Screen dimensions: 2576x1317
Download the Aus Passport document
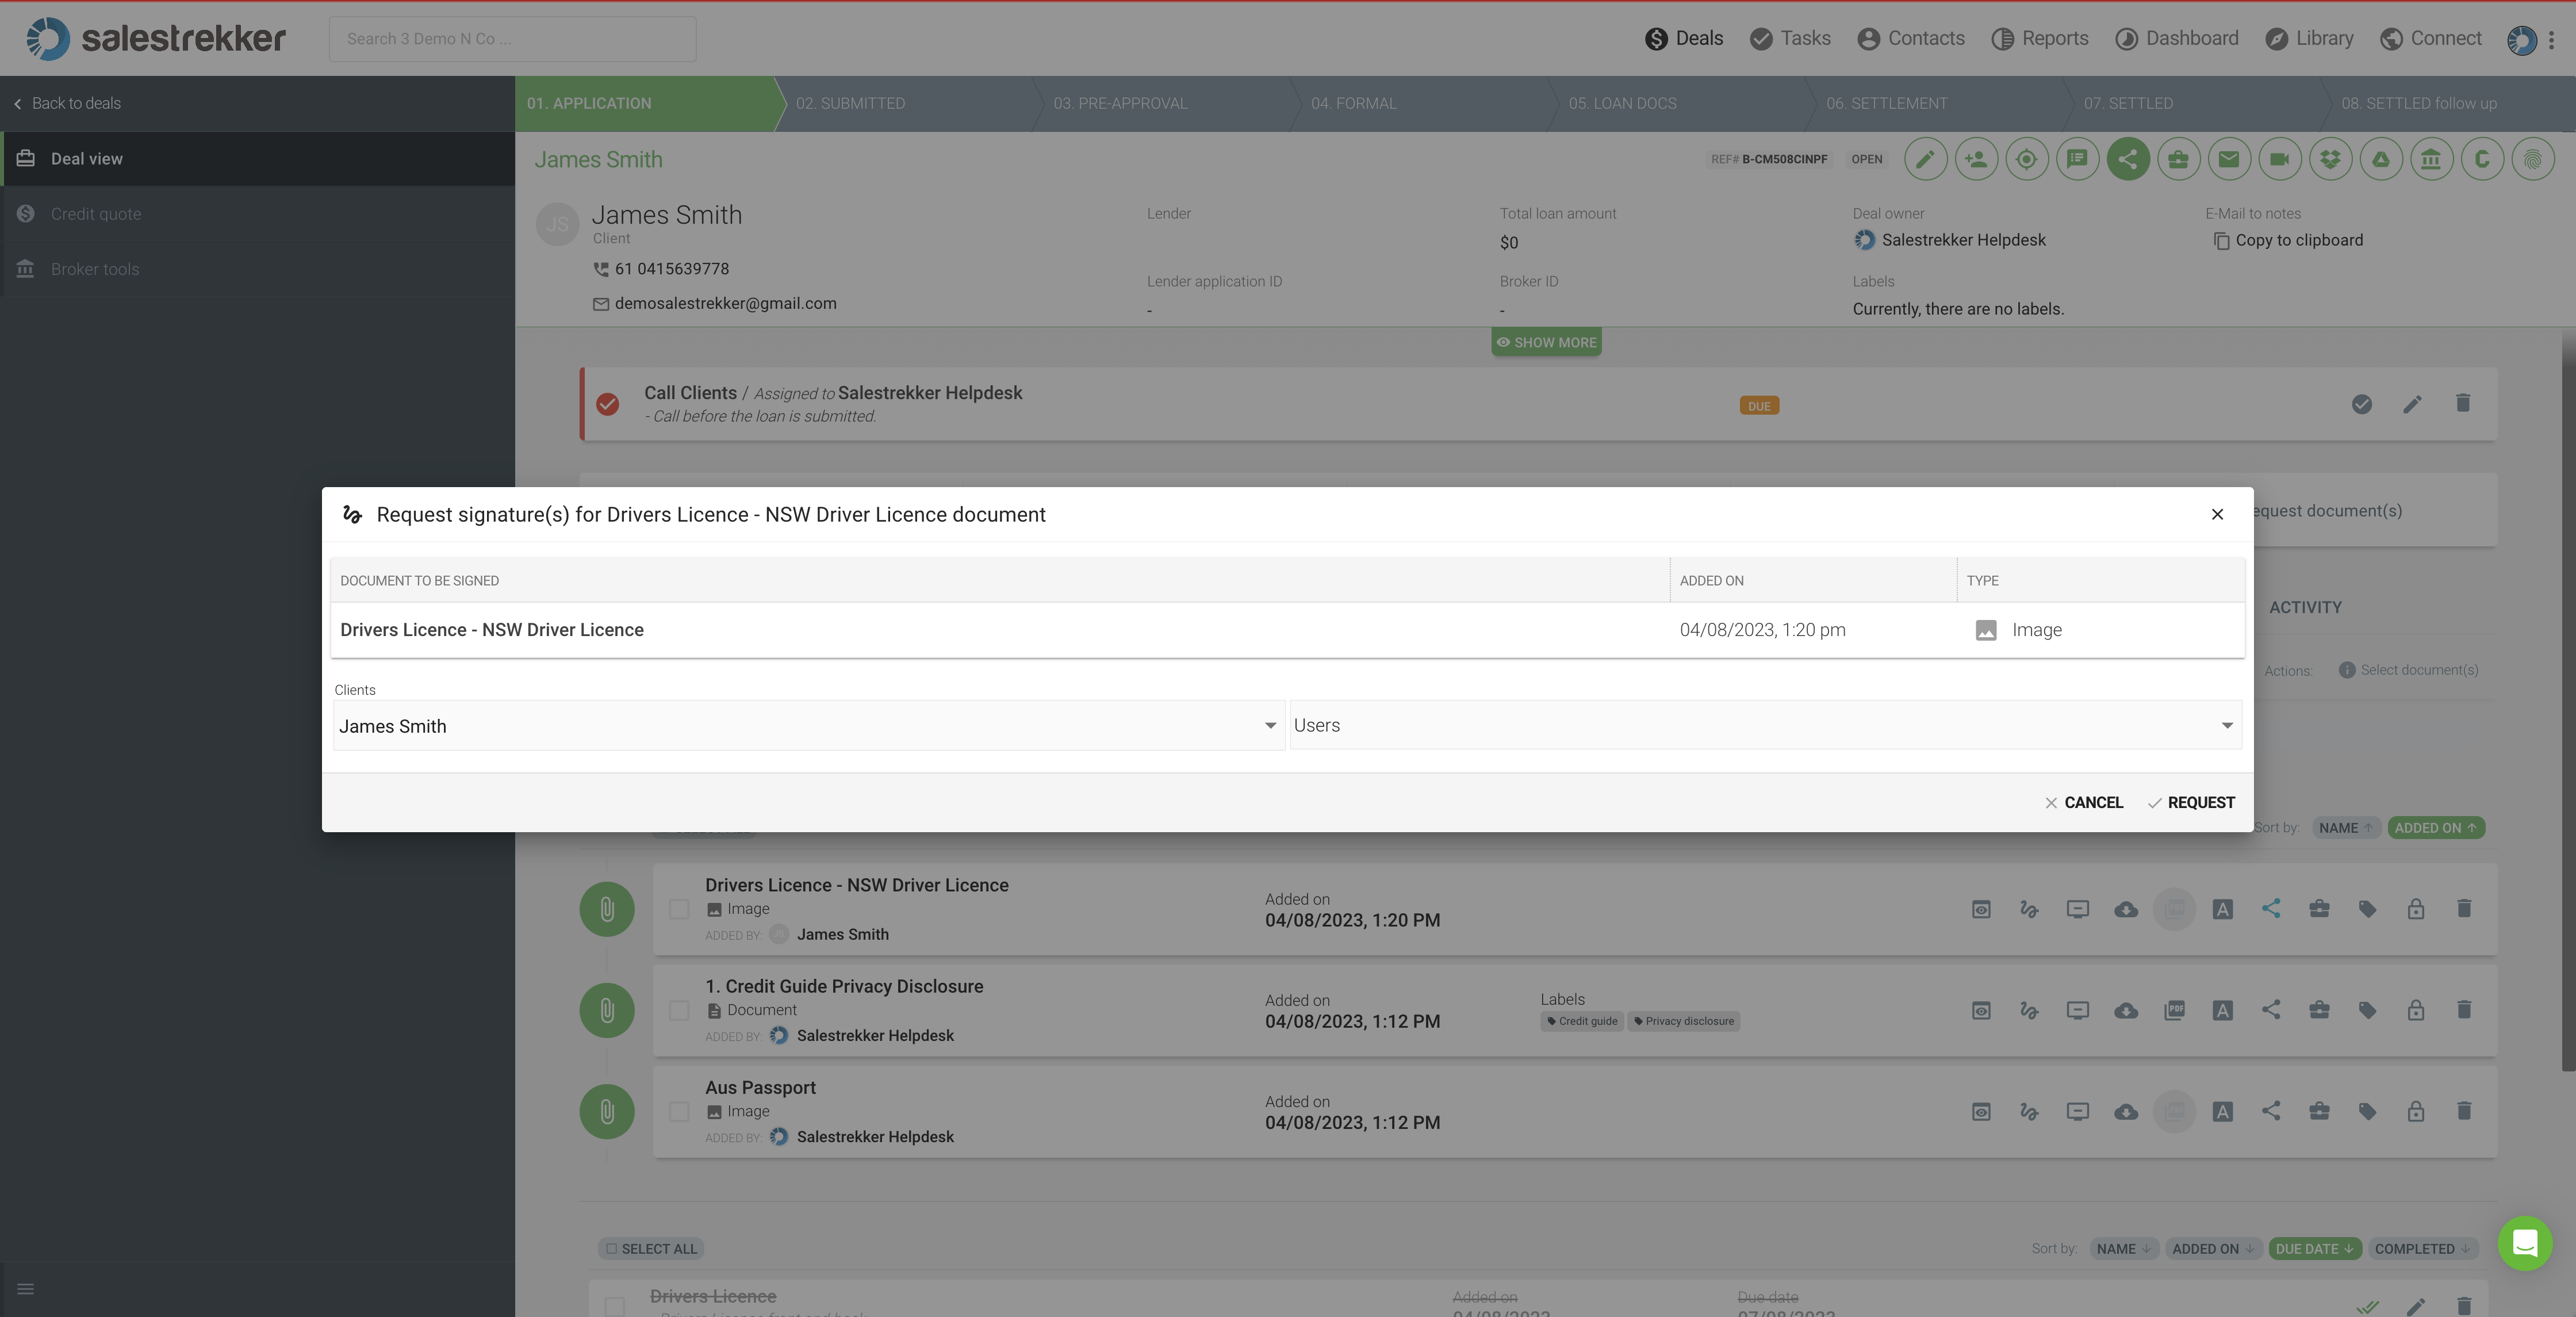click(x=2126, y=1111)
